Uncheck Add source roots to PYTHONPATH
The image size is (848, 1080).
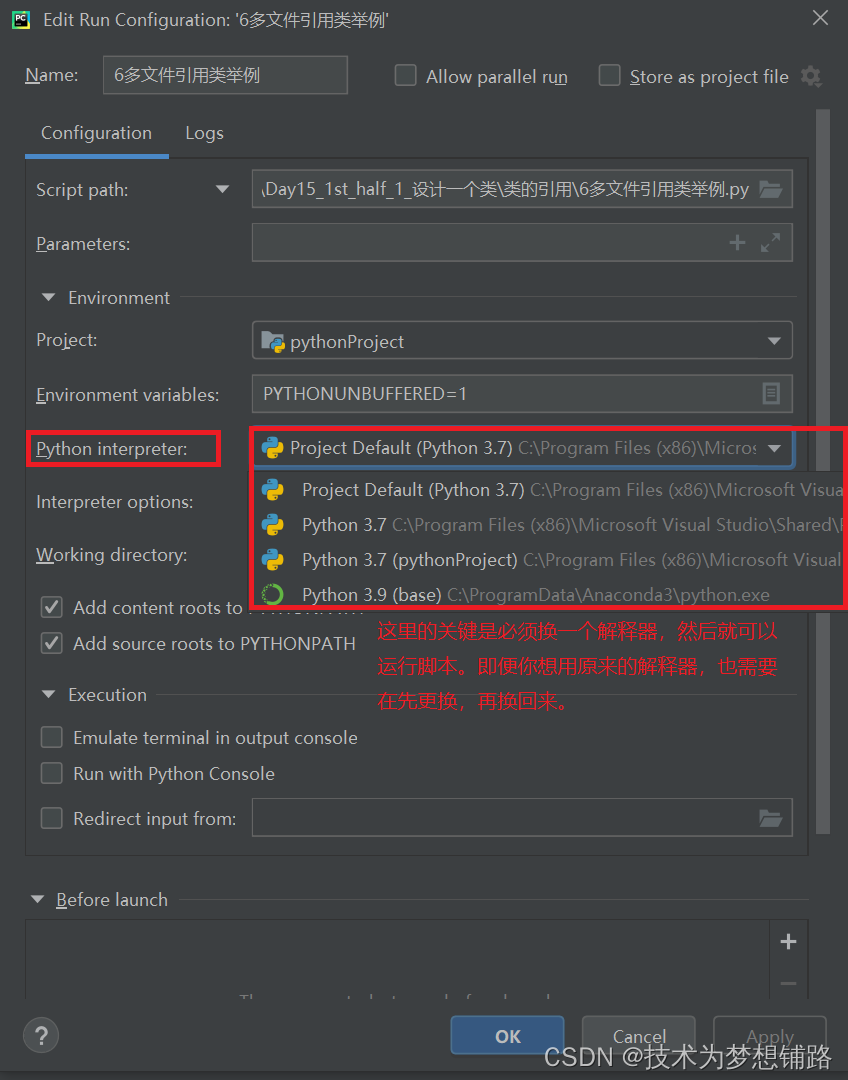pyautogui.click(x=51, y=643)
